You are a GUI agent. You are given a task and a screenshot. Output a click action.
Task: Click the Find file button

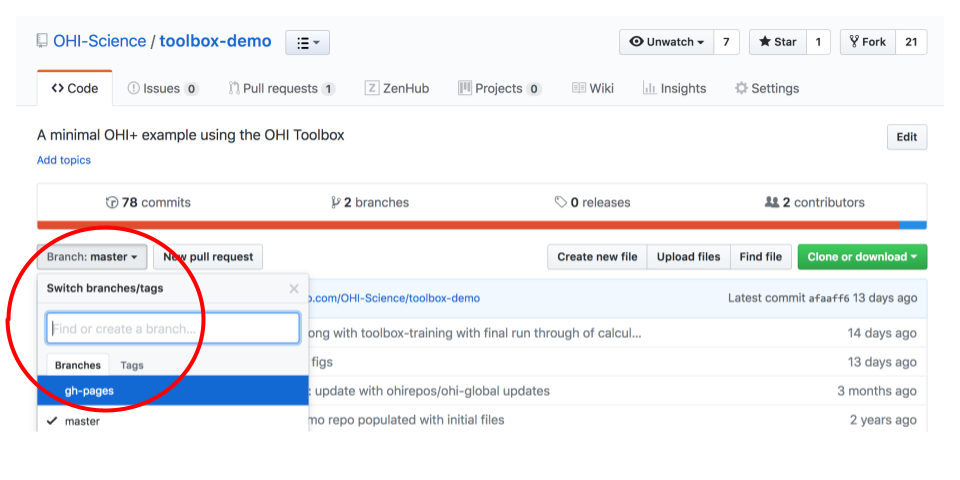(761, 257)
